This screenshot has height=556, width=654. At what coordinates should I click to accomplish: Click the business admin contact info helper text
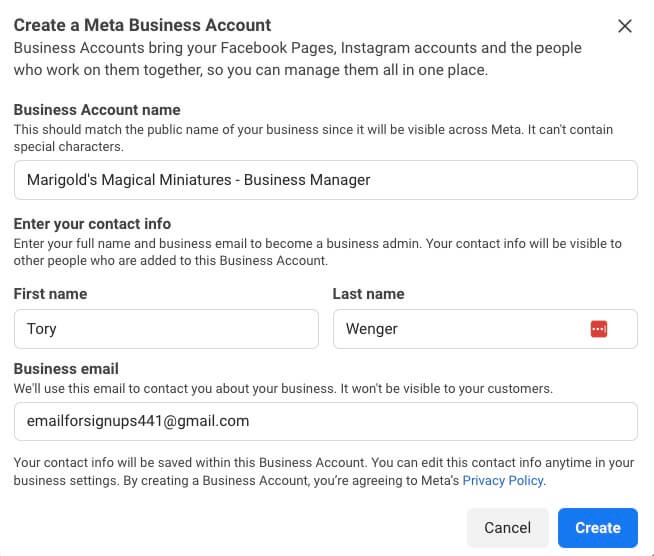(x=317, y=252)
